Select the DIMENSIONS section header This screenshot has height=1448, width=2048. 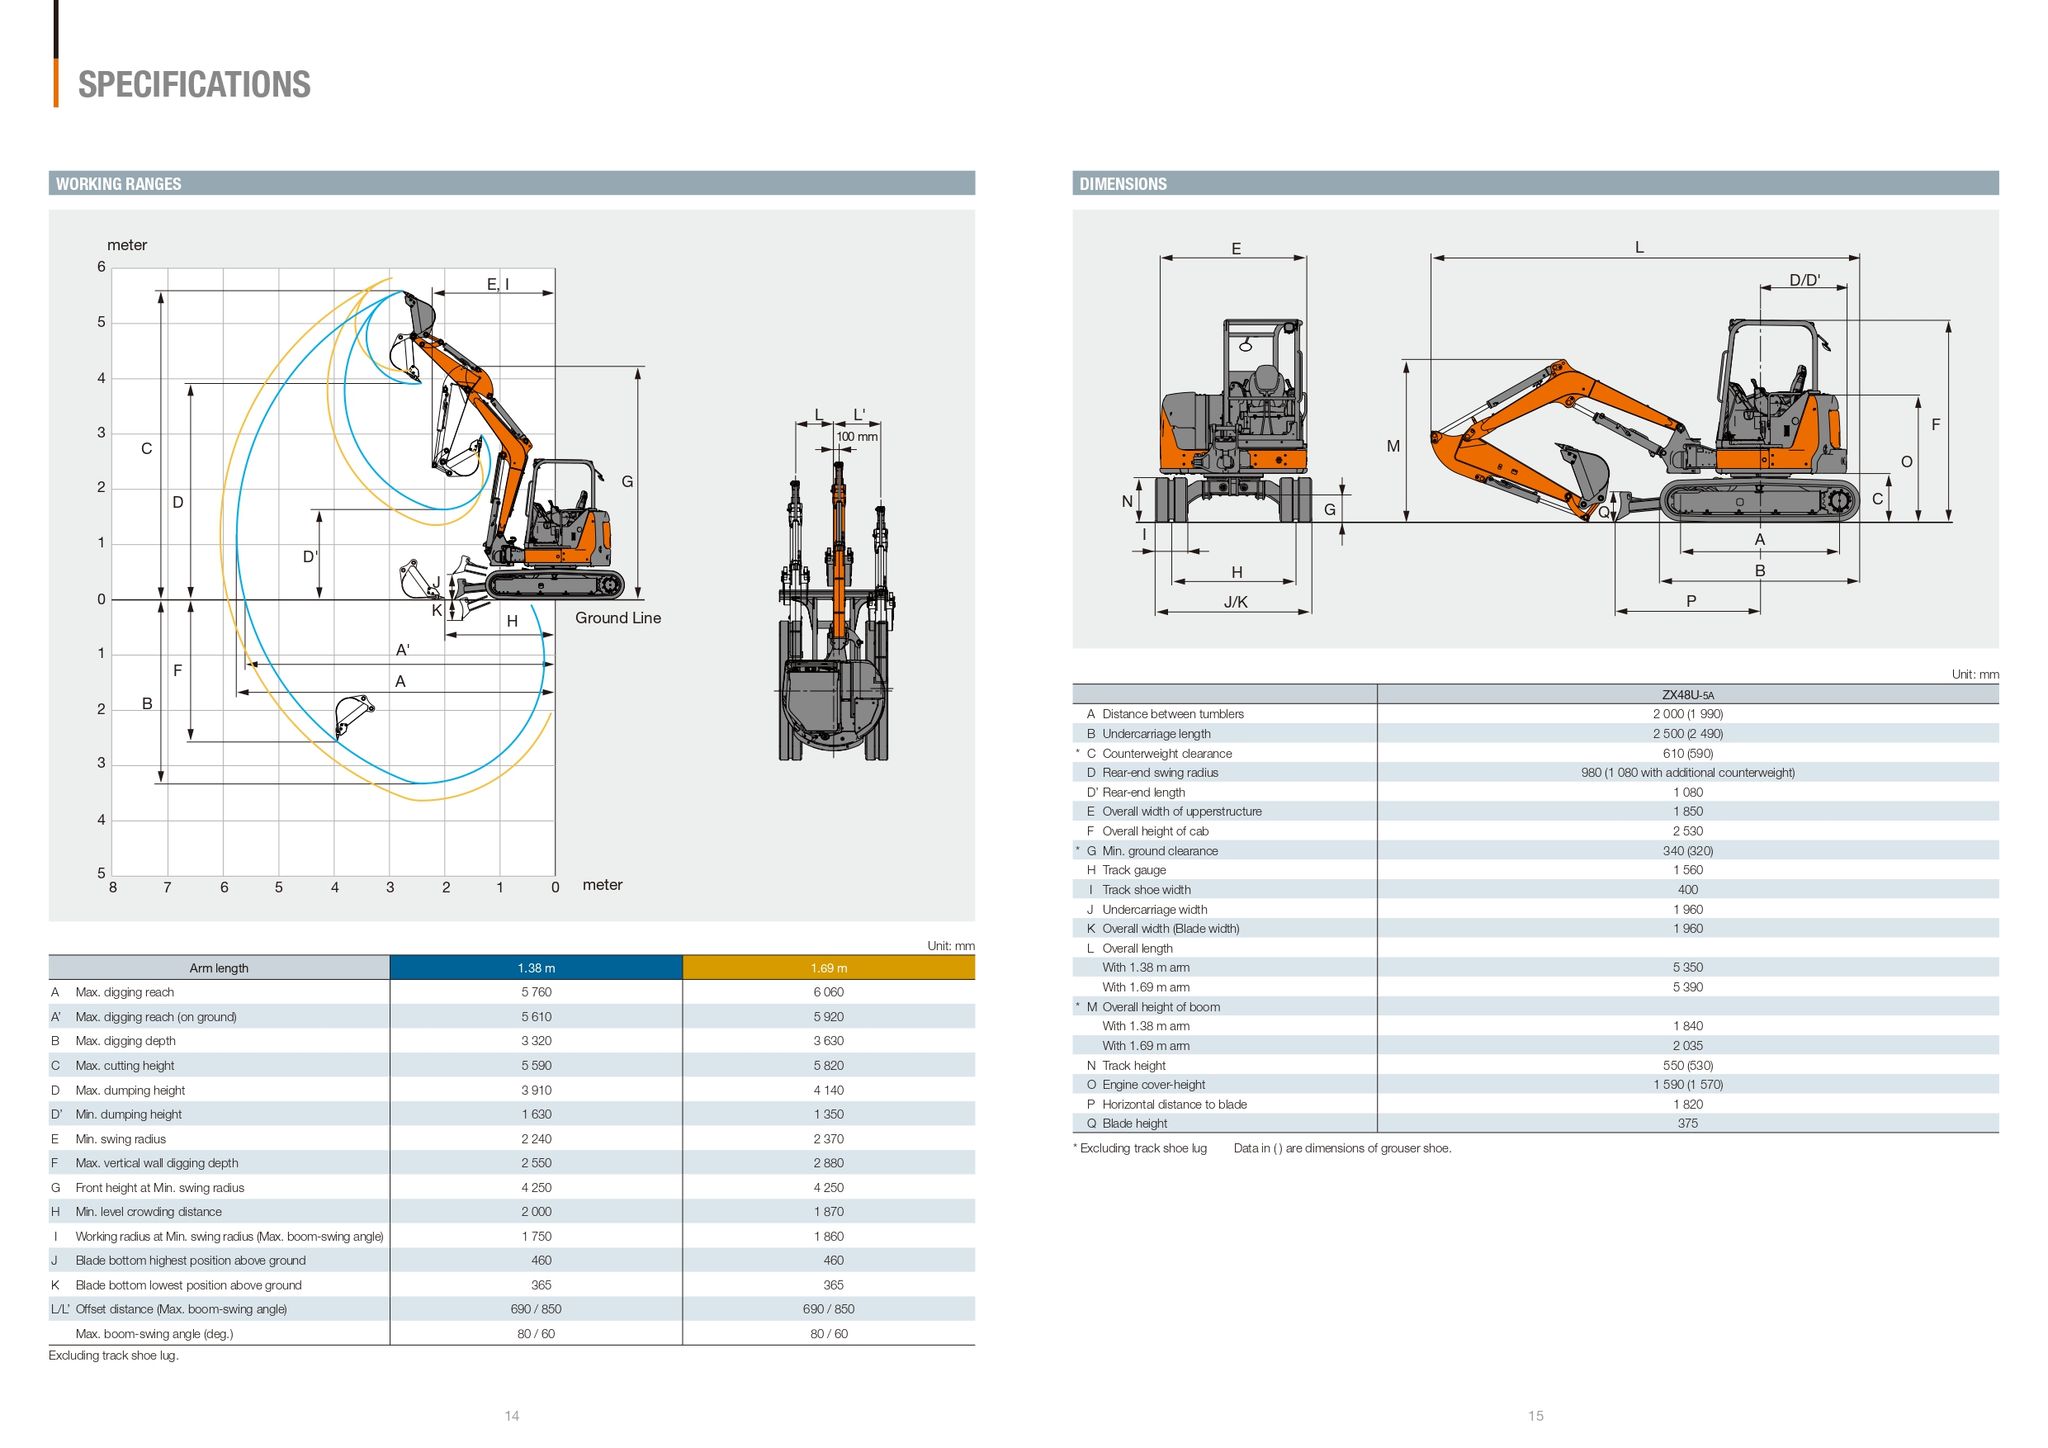1535,183
